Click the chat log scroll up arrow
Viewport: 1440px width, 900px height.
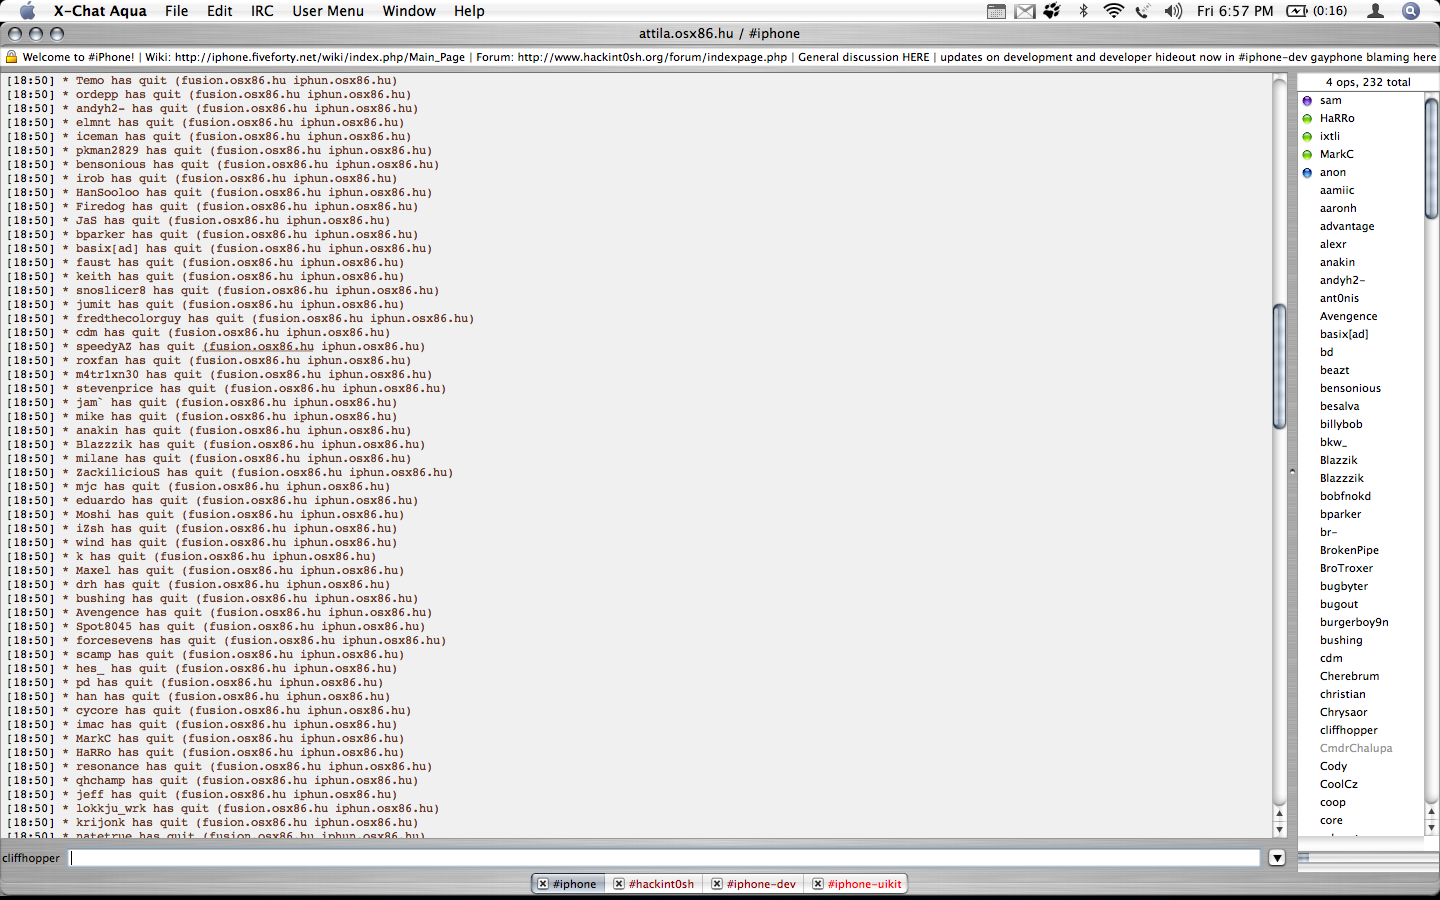(1279, 815)
